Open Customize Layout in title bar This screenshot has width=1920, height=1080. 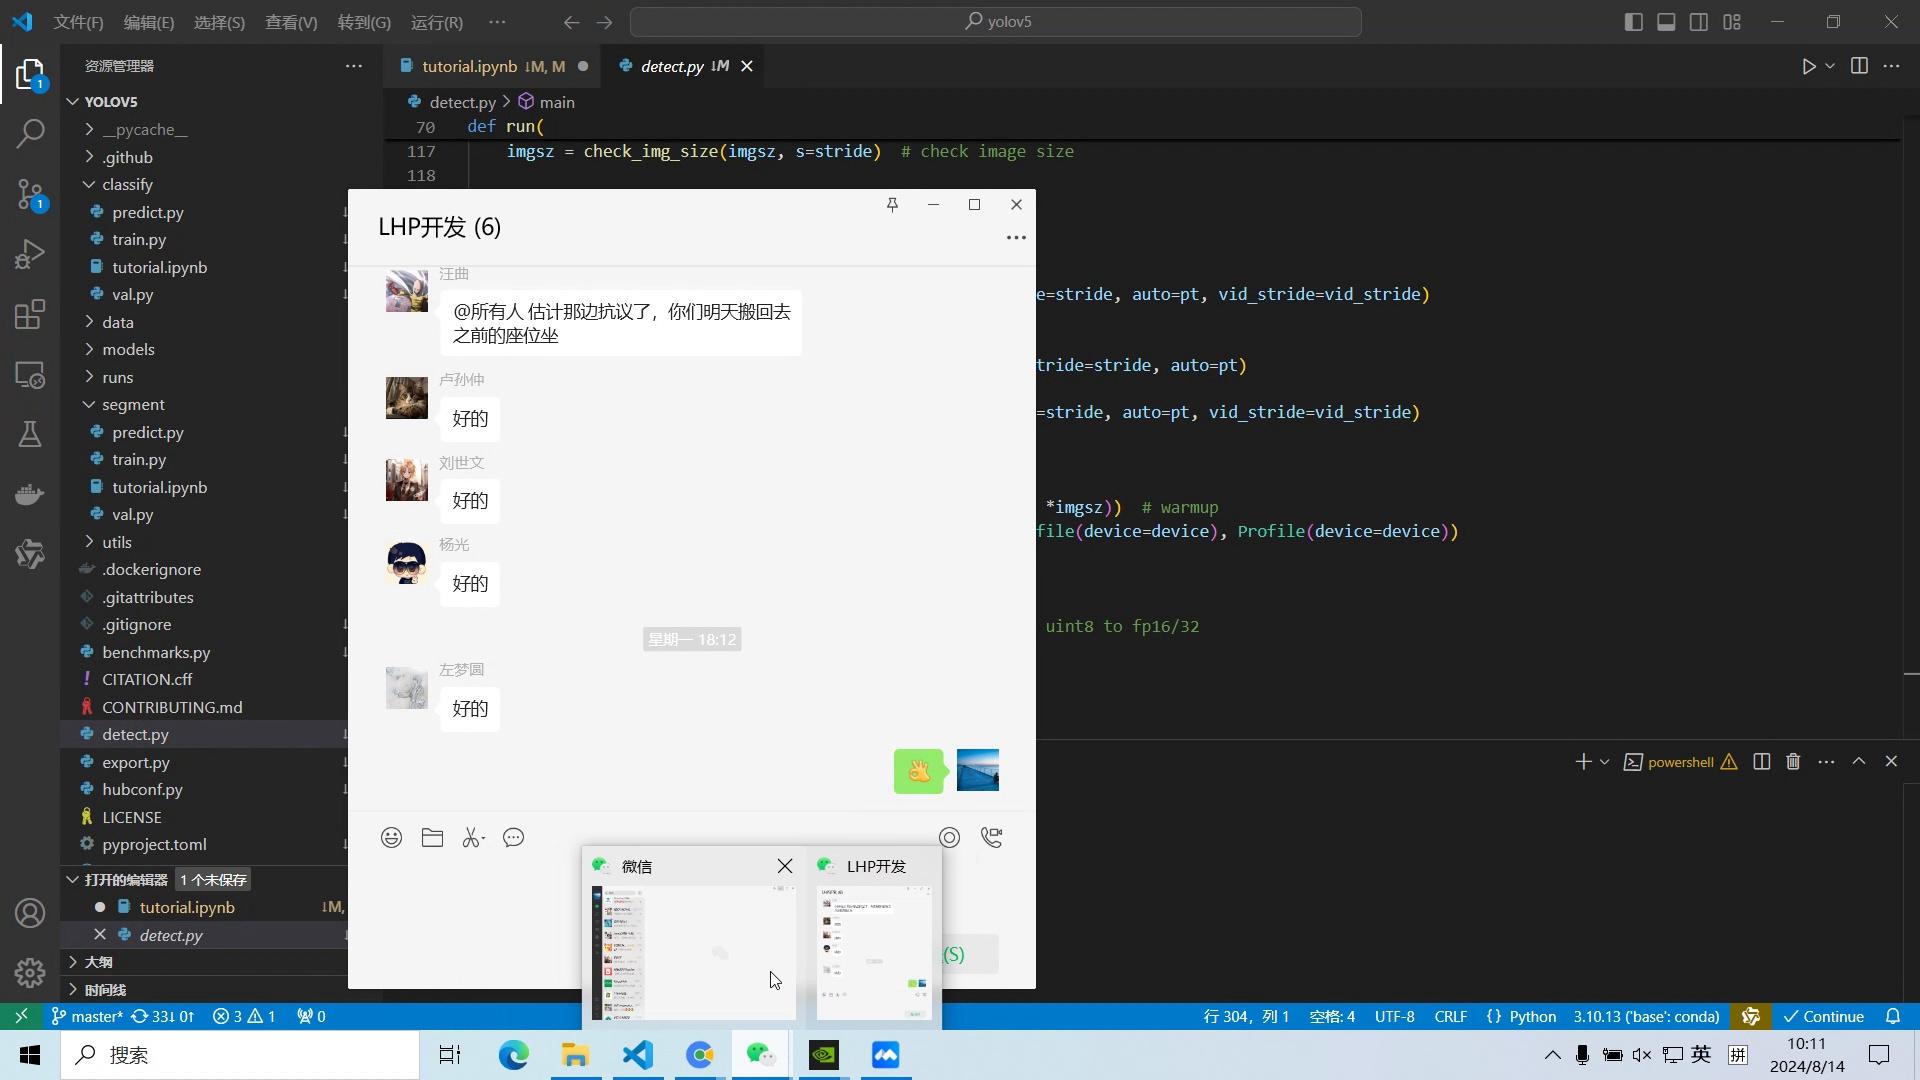1732,22
